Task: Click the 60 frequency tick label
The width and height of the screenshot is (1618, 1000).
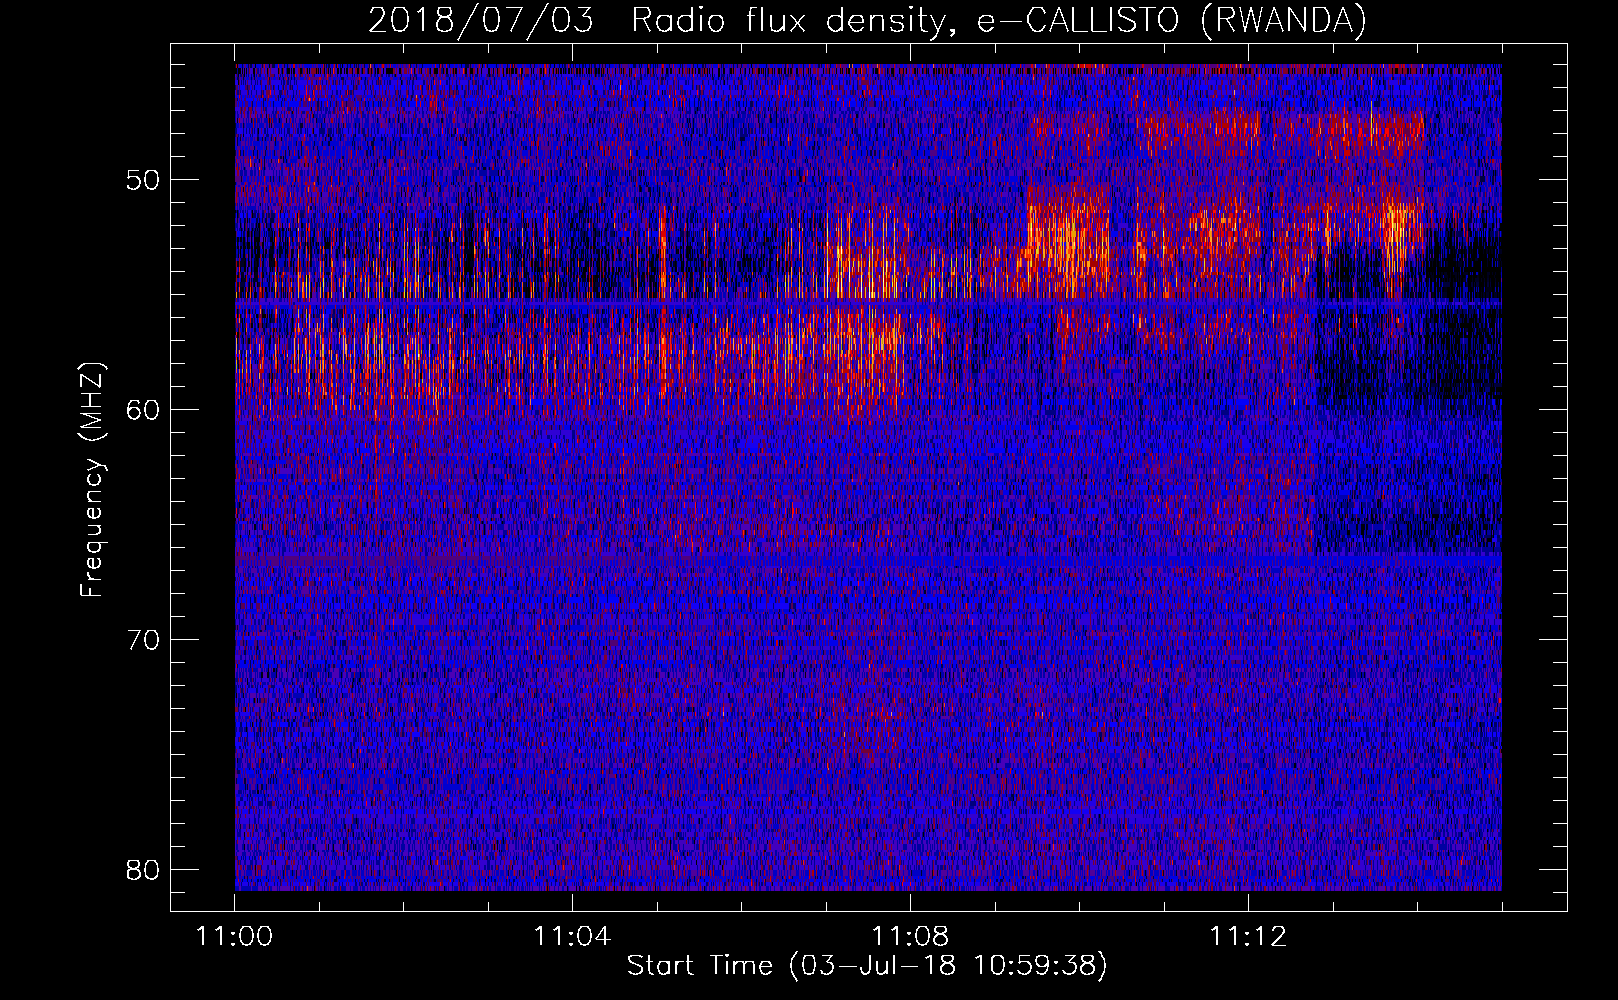Action: tap(144, 410)
